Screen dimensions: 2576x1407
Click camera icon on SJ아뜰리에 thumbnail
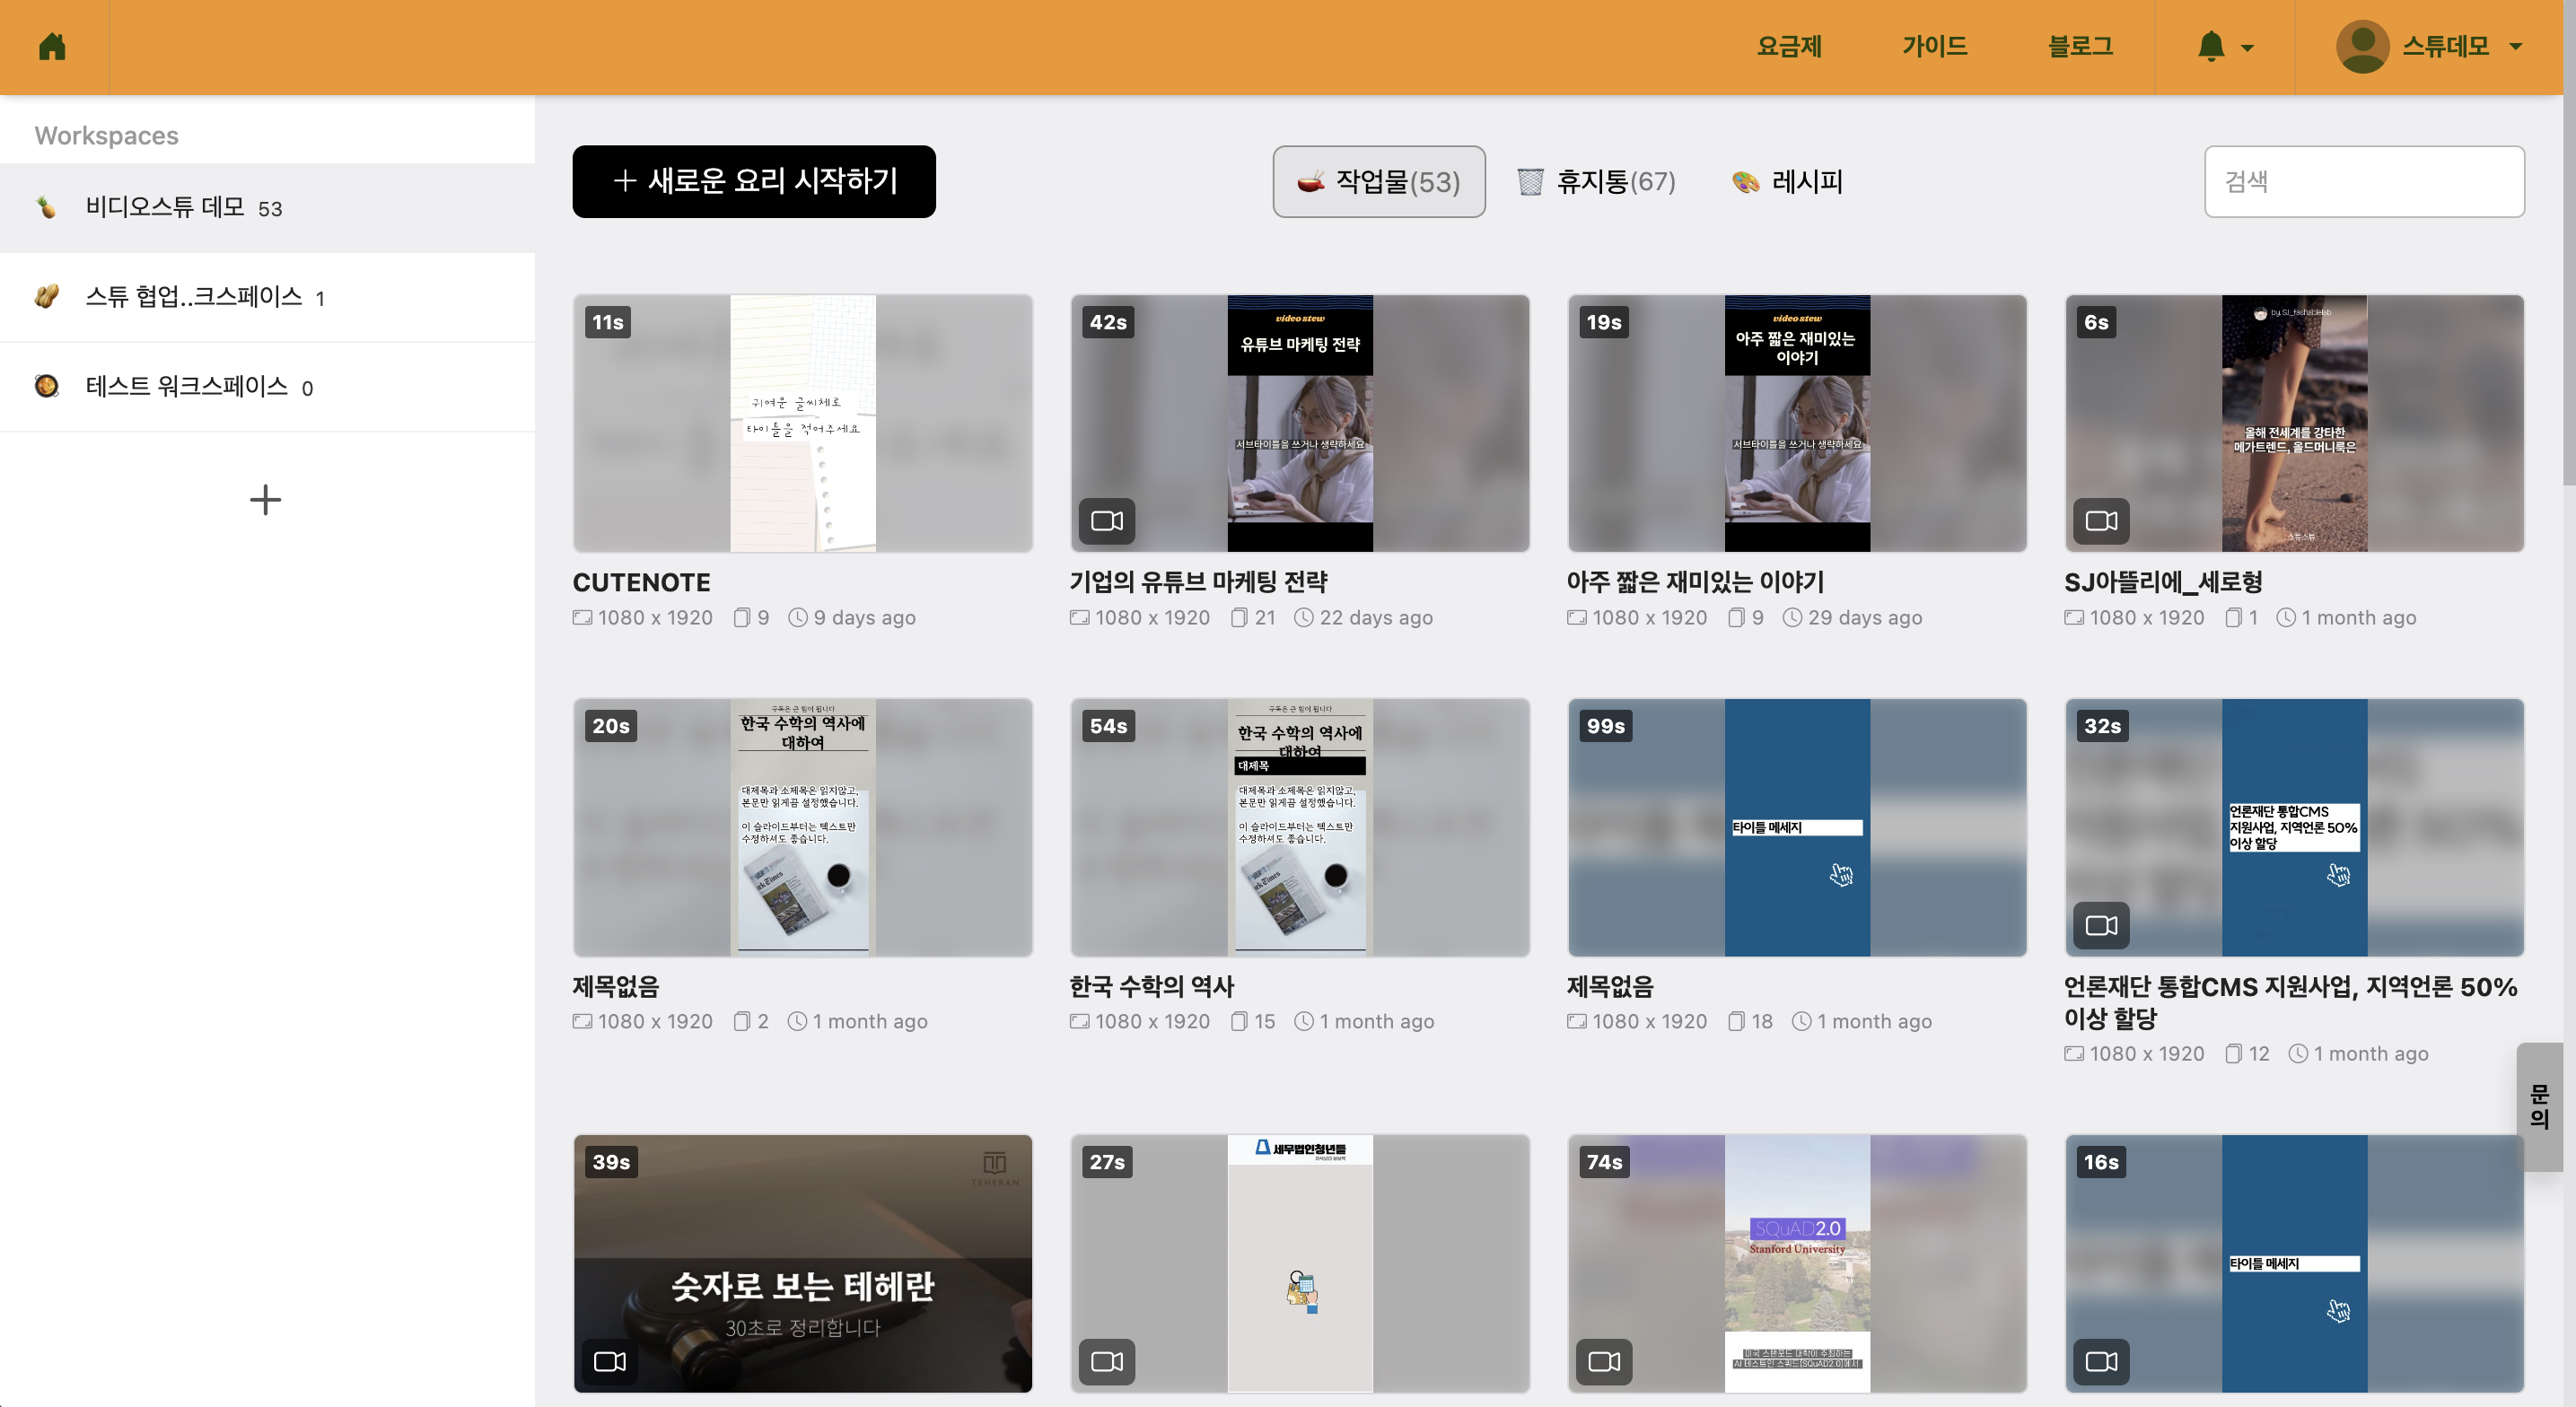click(2101, 521)
